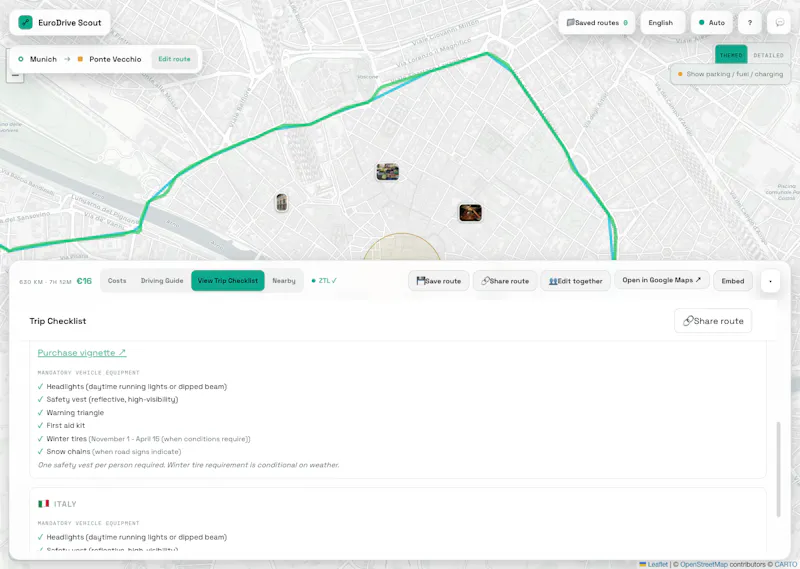
Task: Open the Leaflet attribution link
Action: click(657, 564)
